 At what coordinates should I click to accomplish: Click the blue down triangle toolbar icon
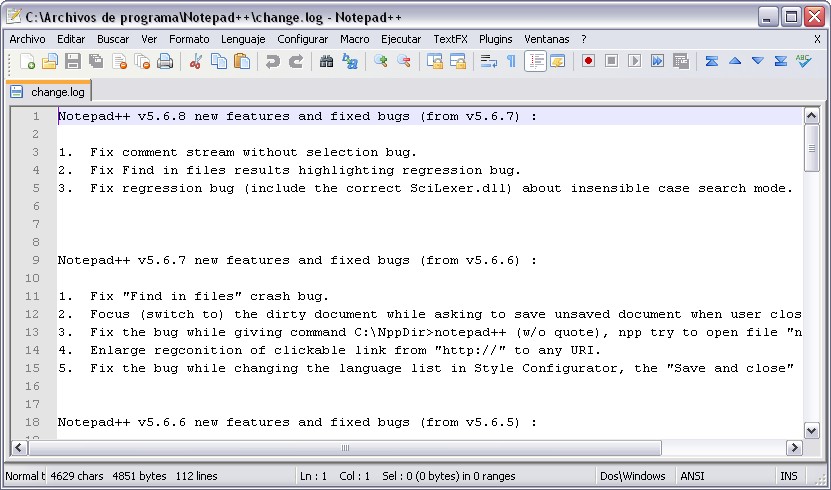(x=758, y=61)
